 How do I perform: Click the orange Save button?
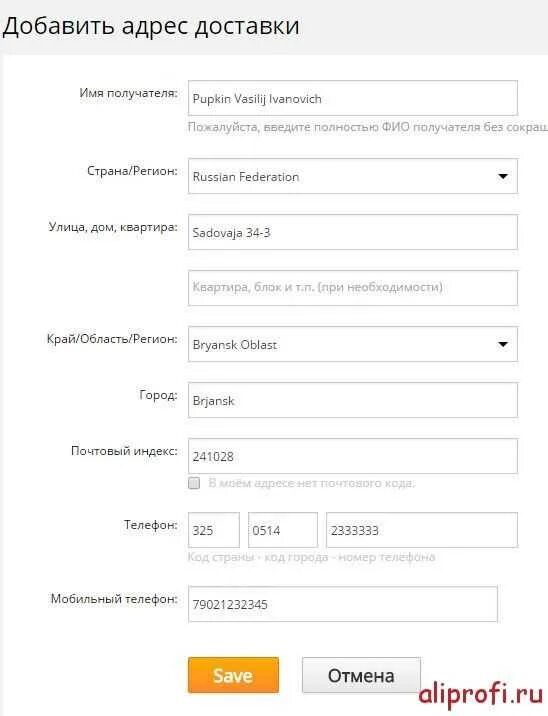pos(233,675)
